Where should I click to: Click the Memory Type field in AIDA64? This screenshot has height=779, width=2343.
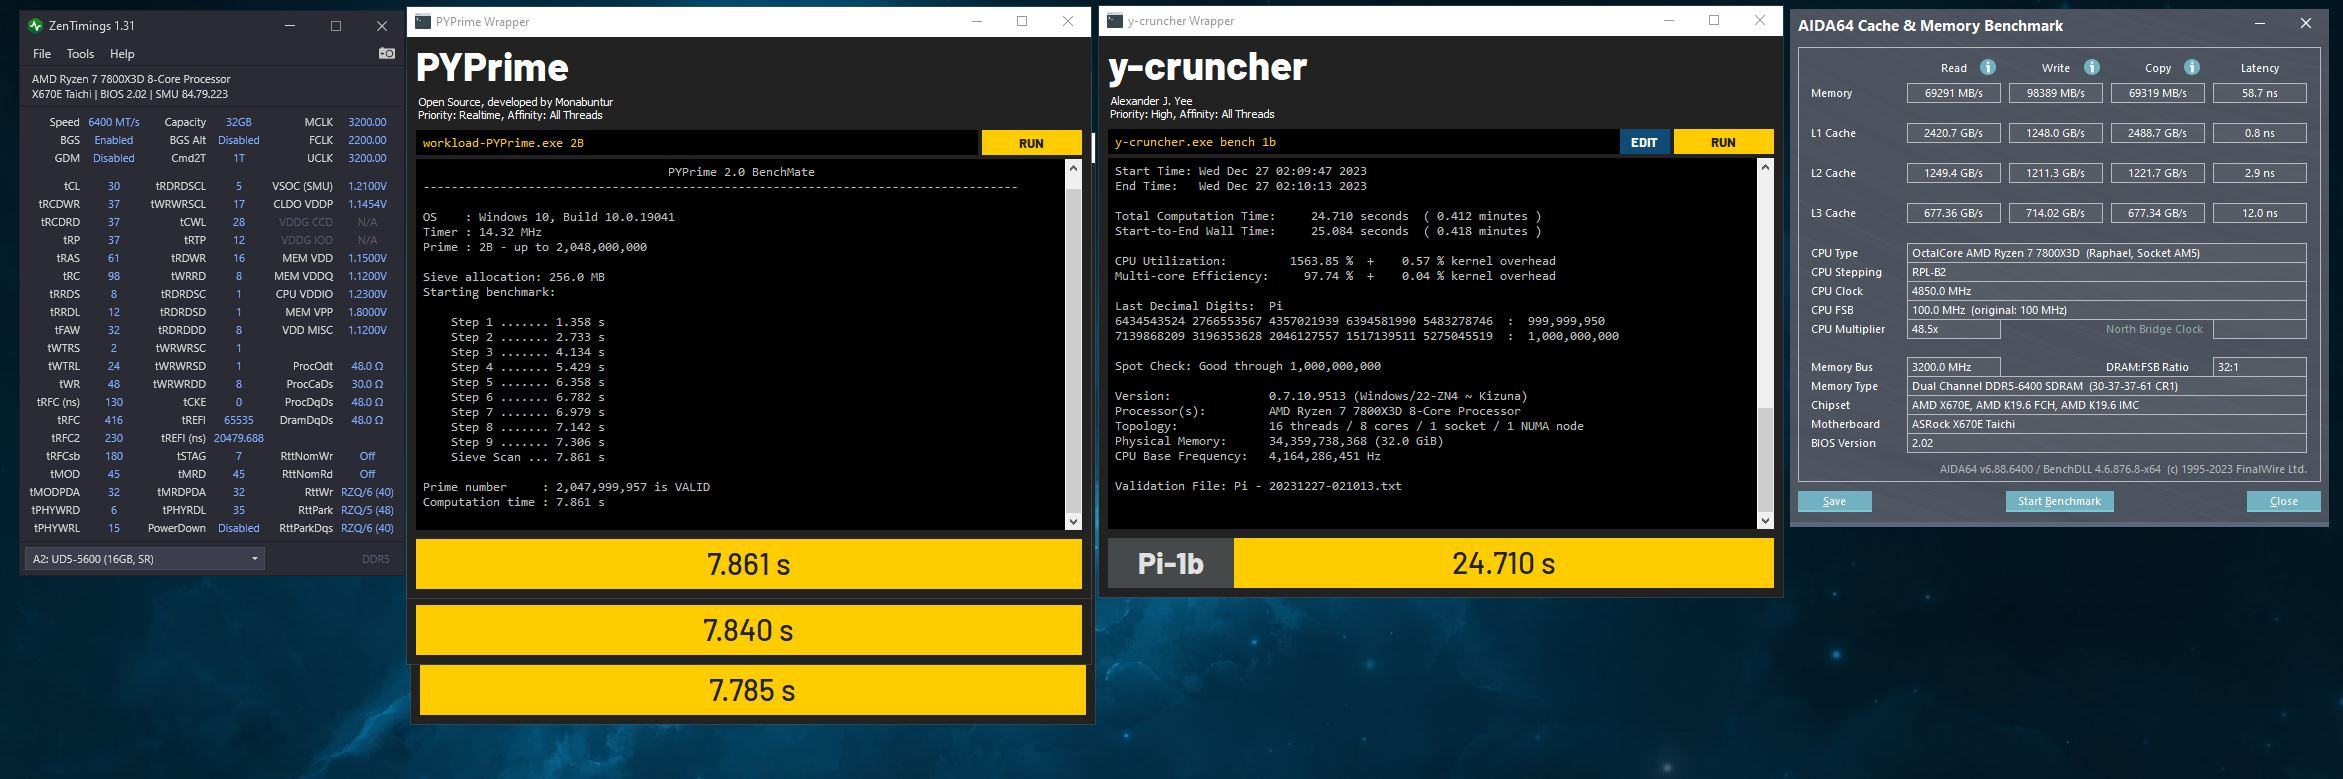click(x=2106, y=386)
